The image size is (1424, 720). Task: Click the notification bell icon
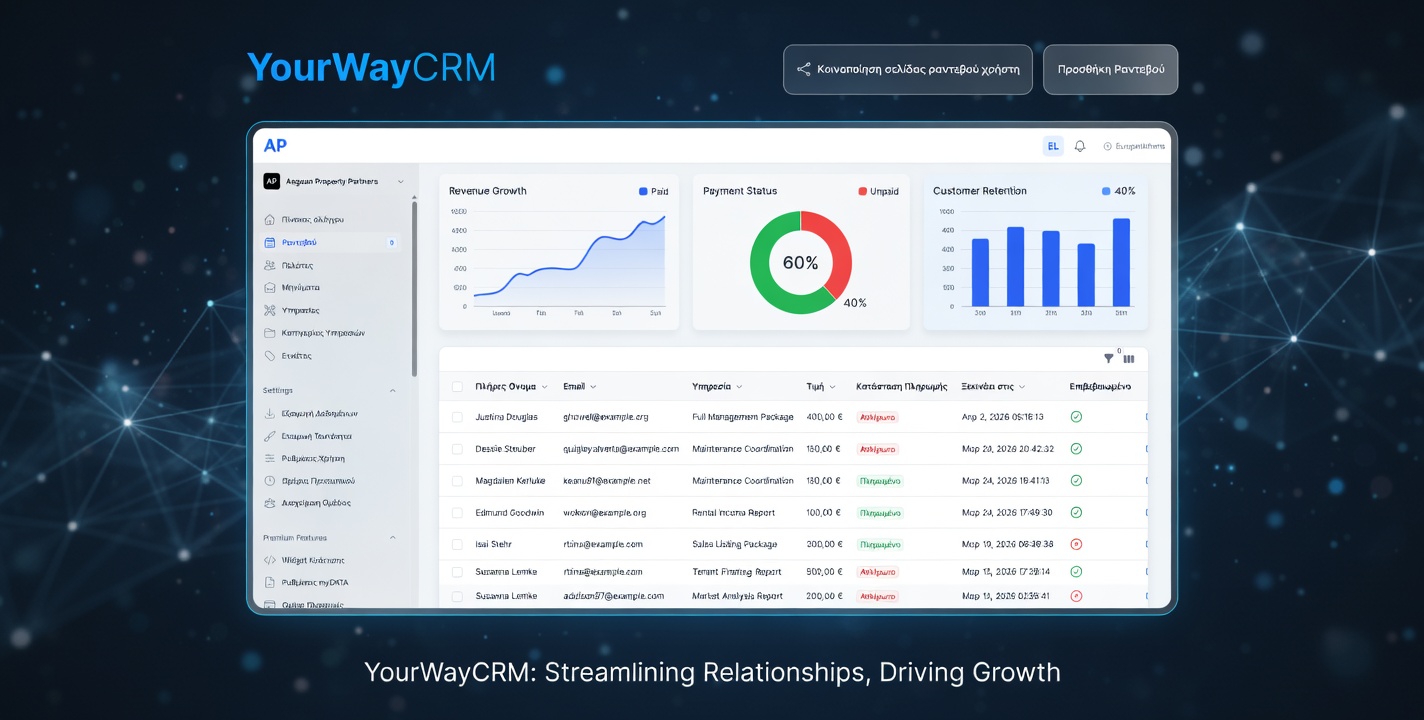click(x=1080, y=146)
